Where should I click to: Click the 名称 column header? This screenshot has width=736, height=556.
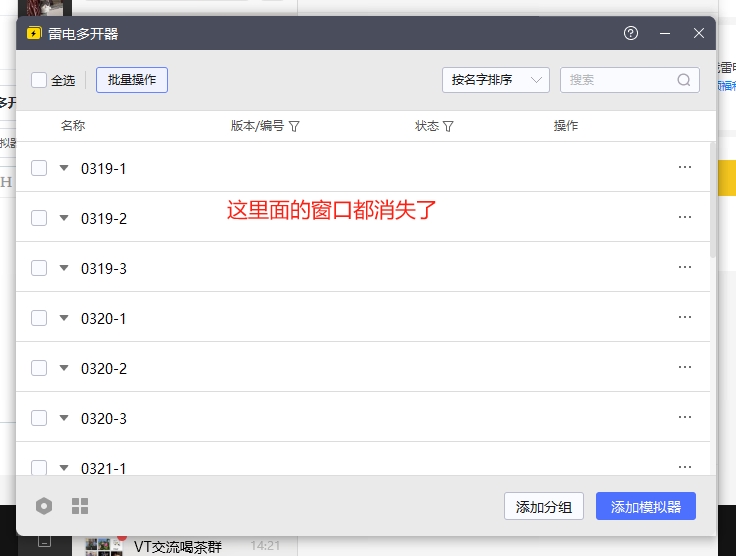click(x=73, y=127)
